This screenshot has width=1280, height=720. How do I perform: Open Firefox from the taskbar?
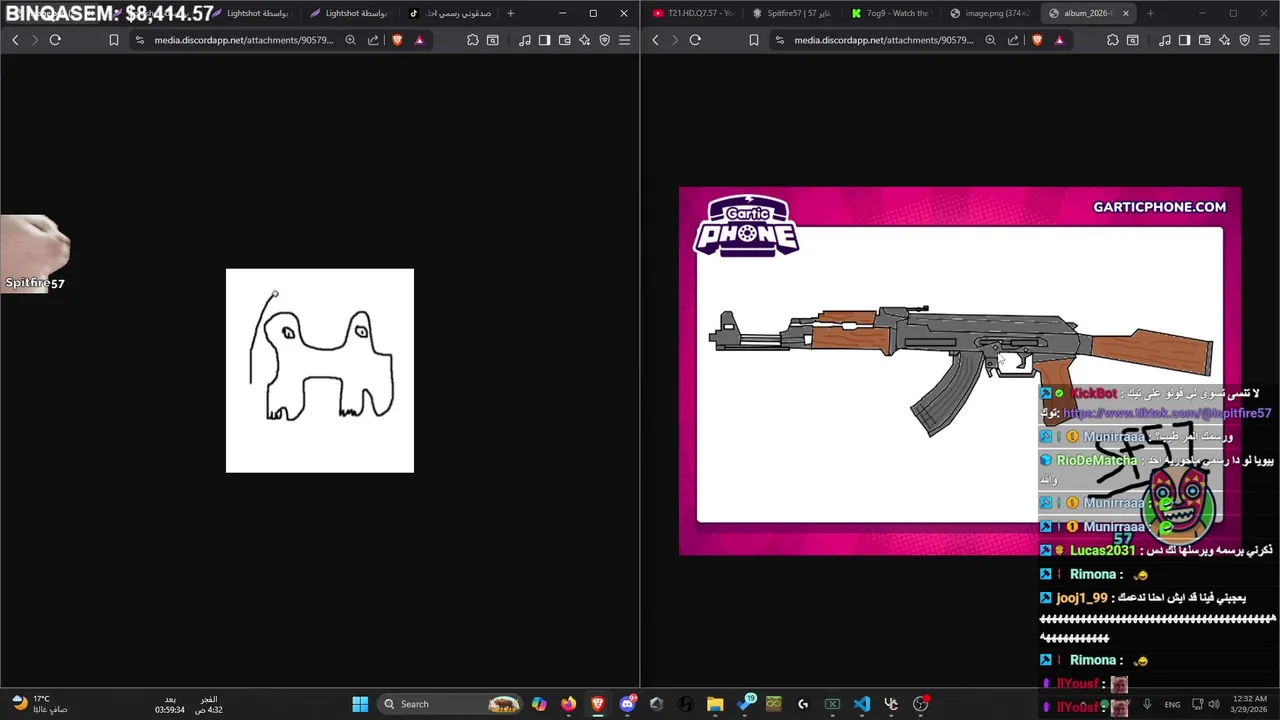pyautogui.click(x=568, y=704)
